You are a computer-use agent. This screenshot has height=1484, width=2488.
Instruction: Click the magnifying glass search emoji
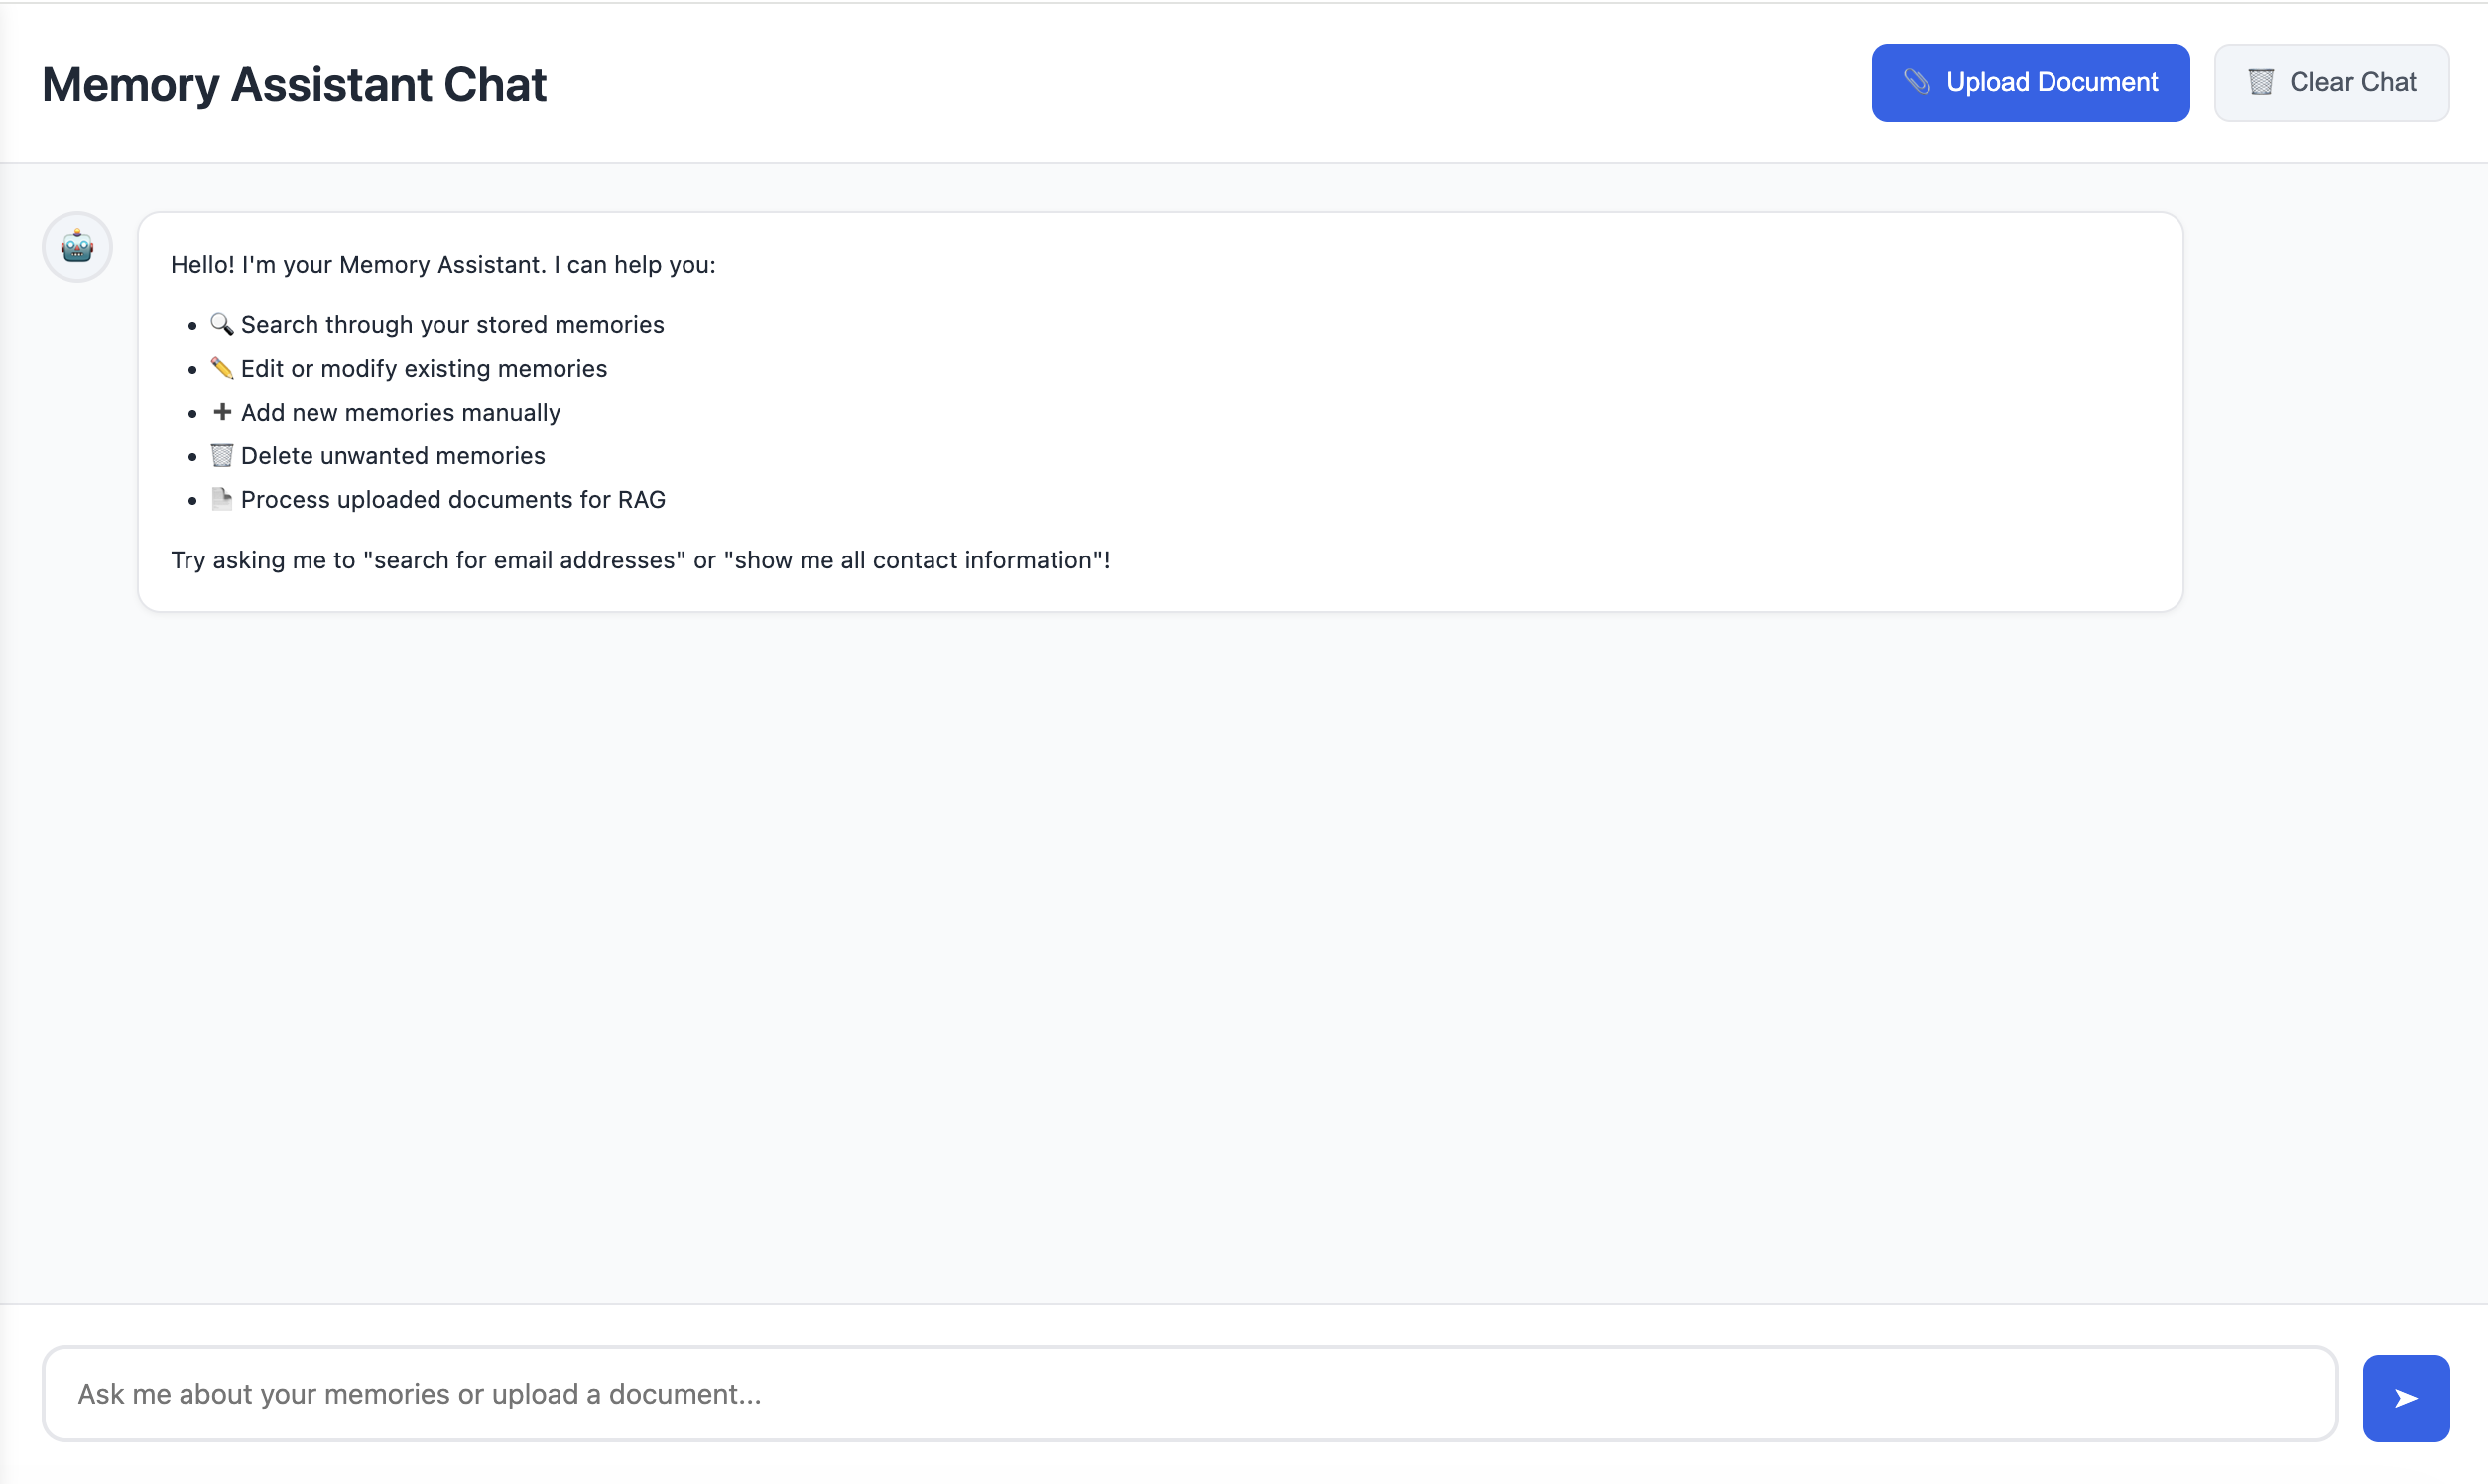(x=222, y=325)
